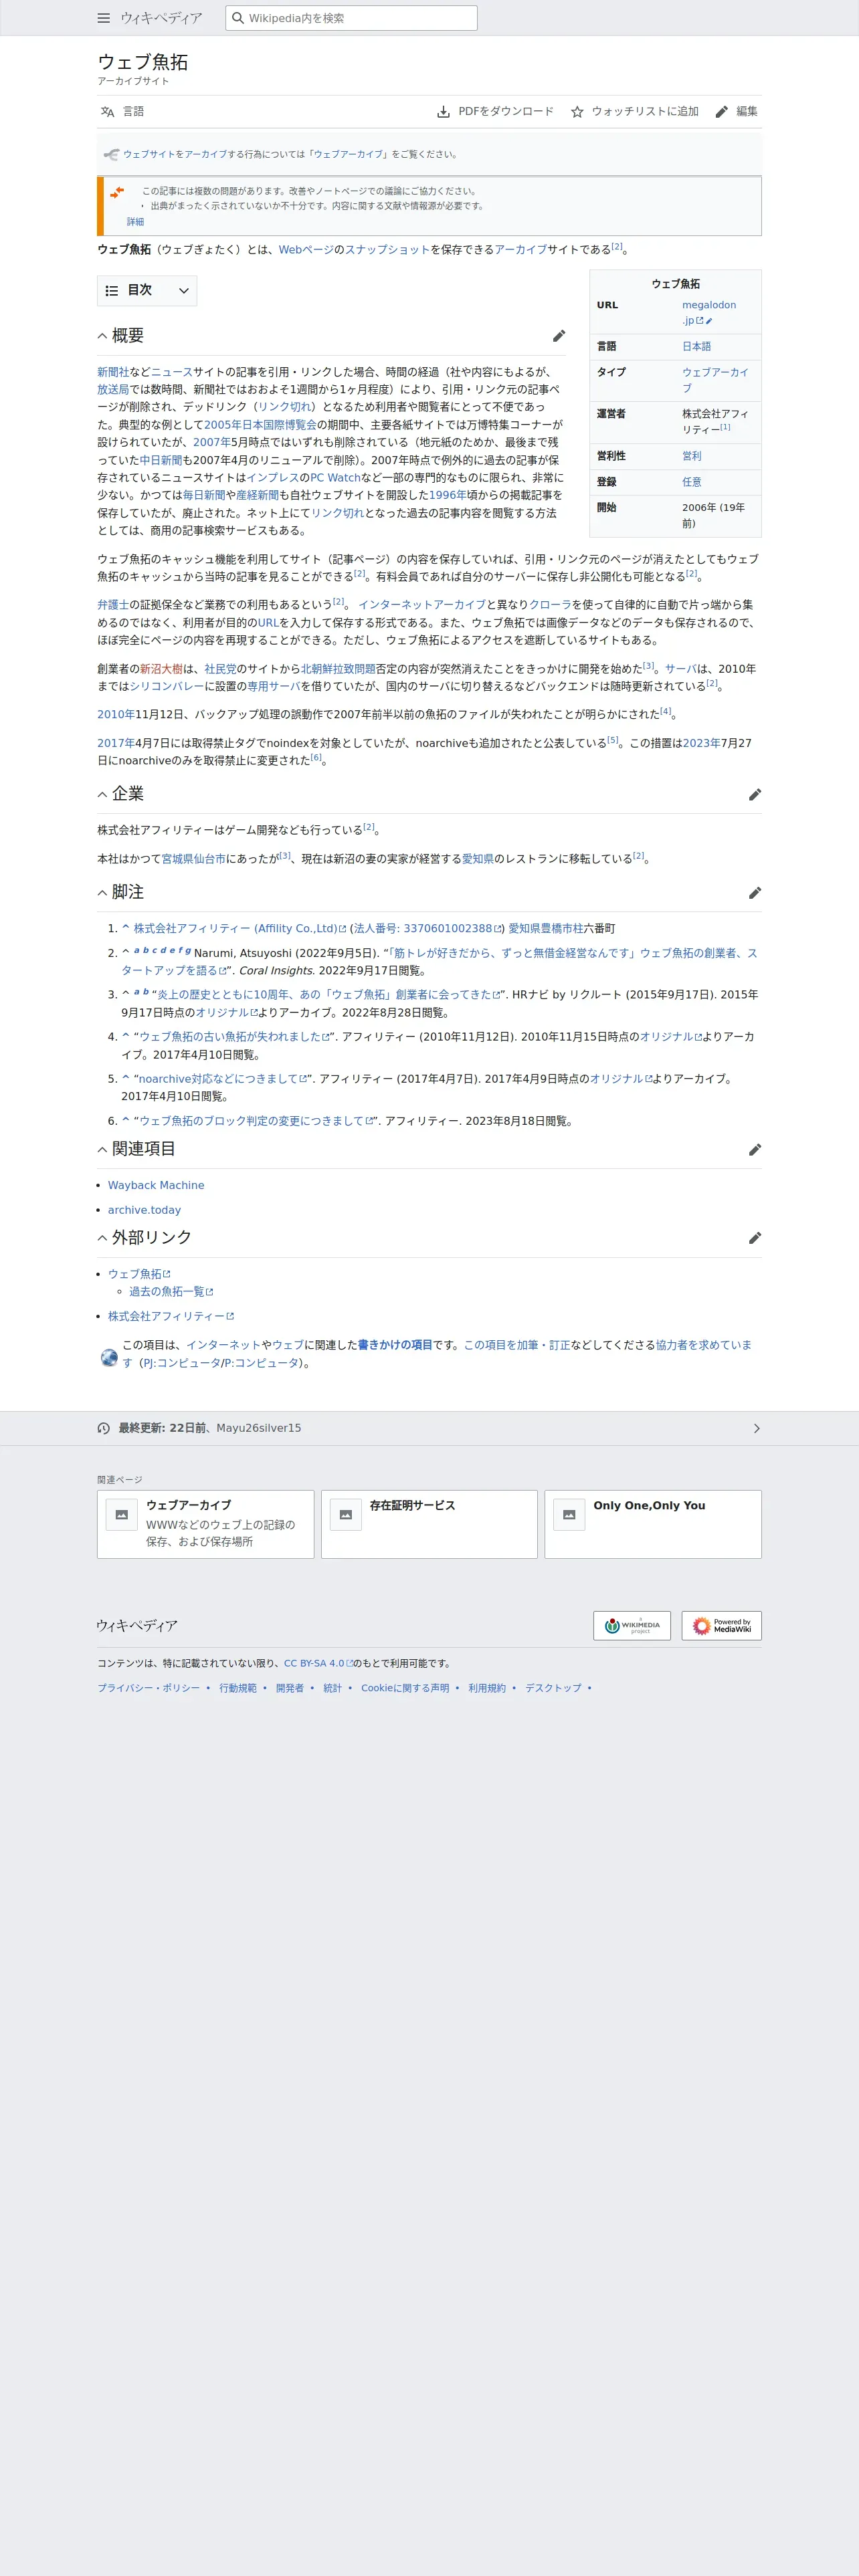
Task: Open 宮城県仙台市 link
Action: [194, 858]
